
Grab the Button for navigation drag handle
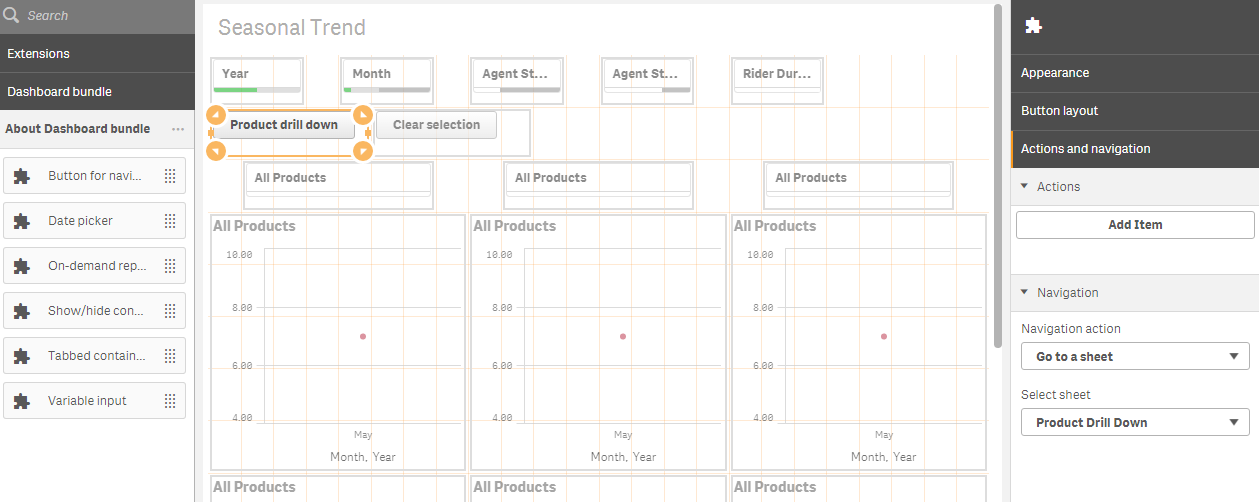coord(170,176)
